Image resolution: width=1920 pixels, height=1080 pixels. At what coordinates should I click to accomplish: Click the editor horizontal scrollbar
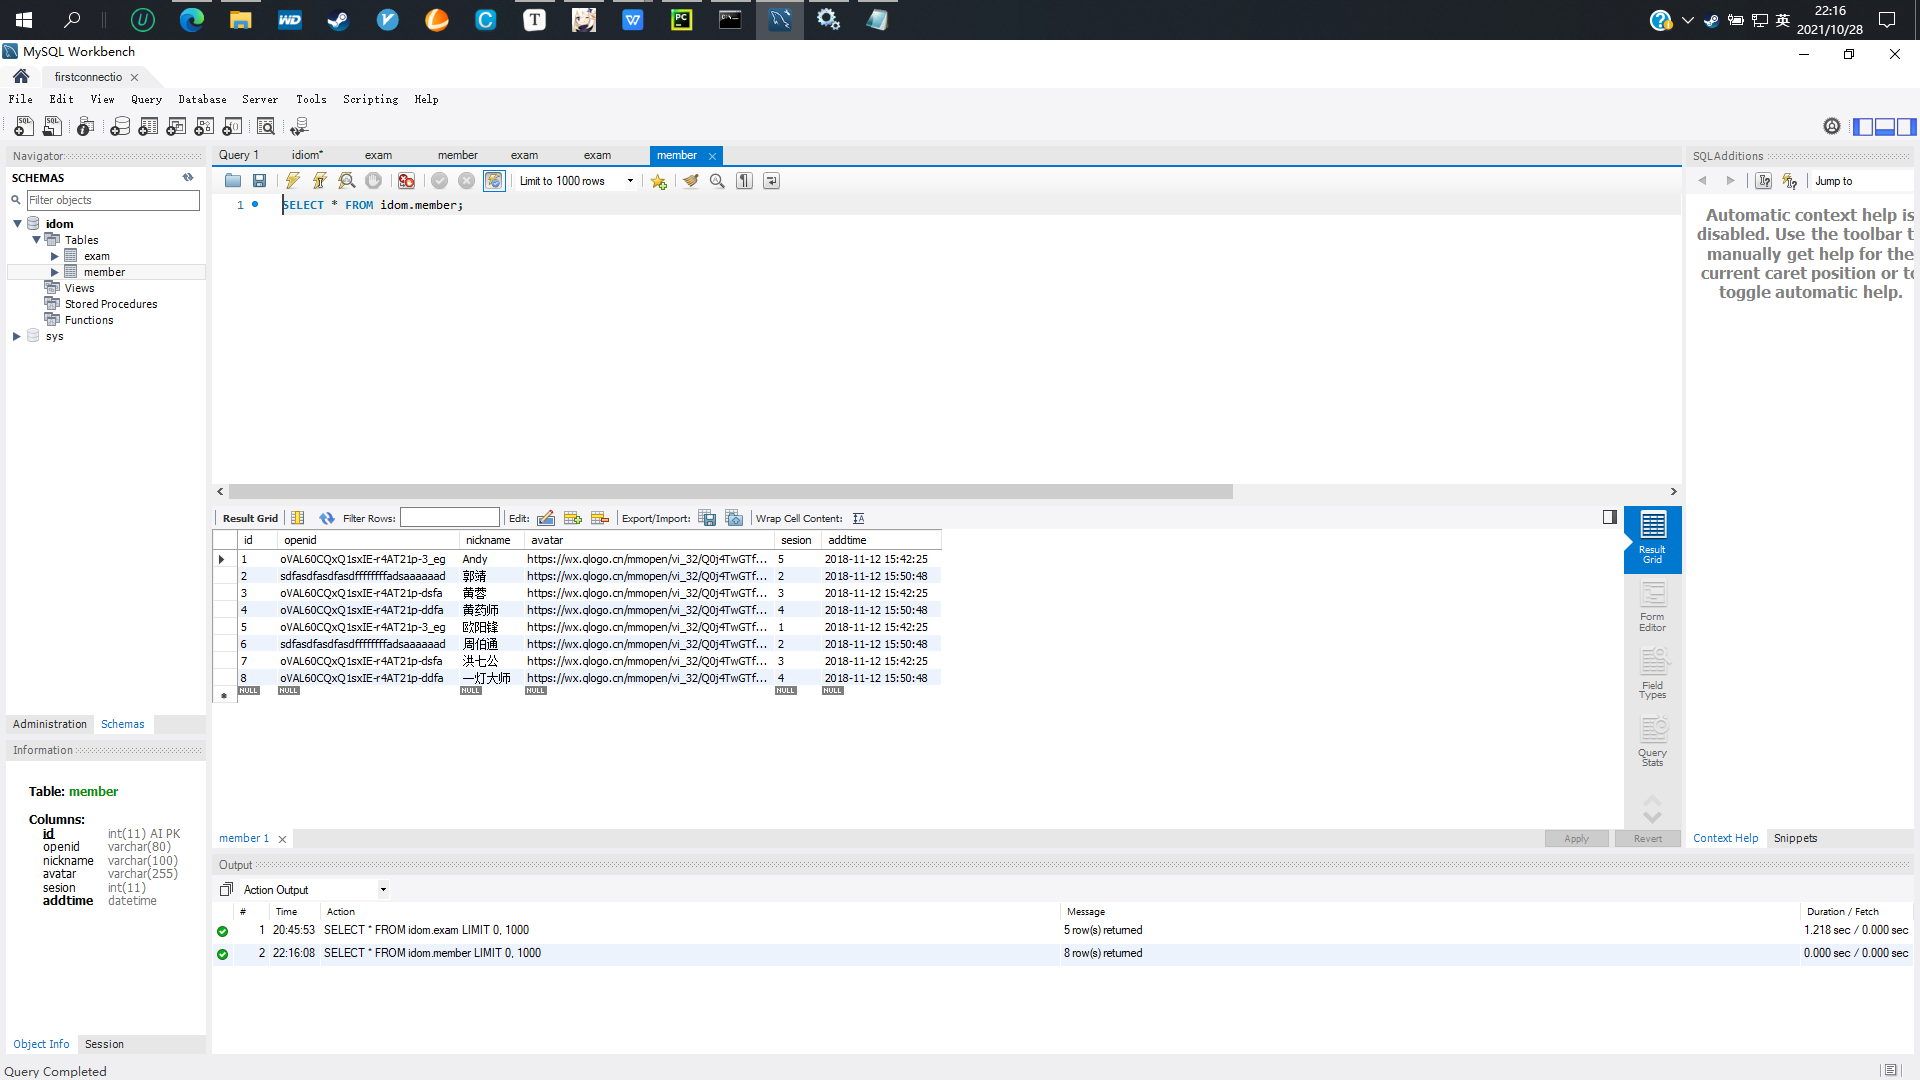pyautogui.click(x=730, y=492)
